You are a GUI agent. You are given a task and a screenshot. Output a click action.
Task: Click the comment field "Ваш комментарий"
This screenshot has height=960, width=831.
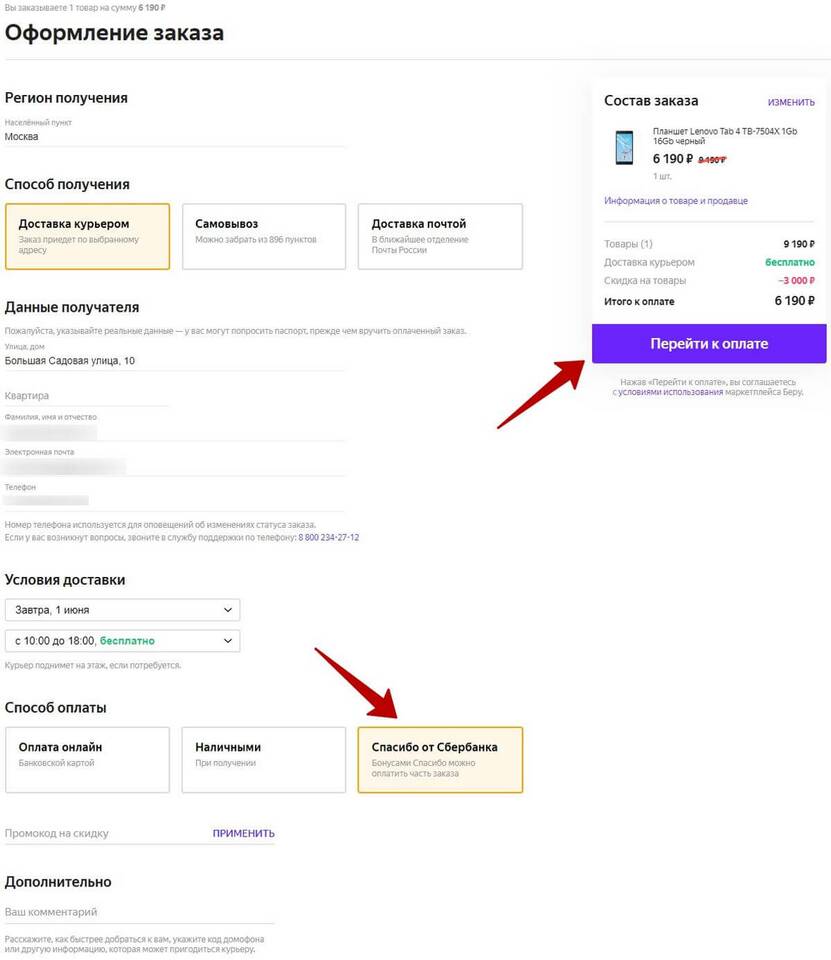point(139,912)
